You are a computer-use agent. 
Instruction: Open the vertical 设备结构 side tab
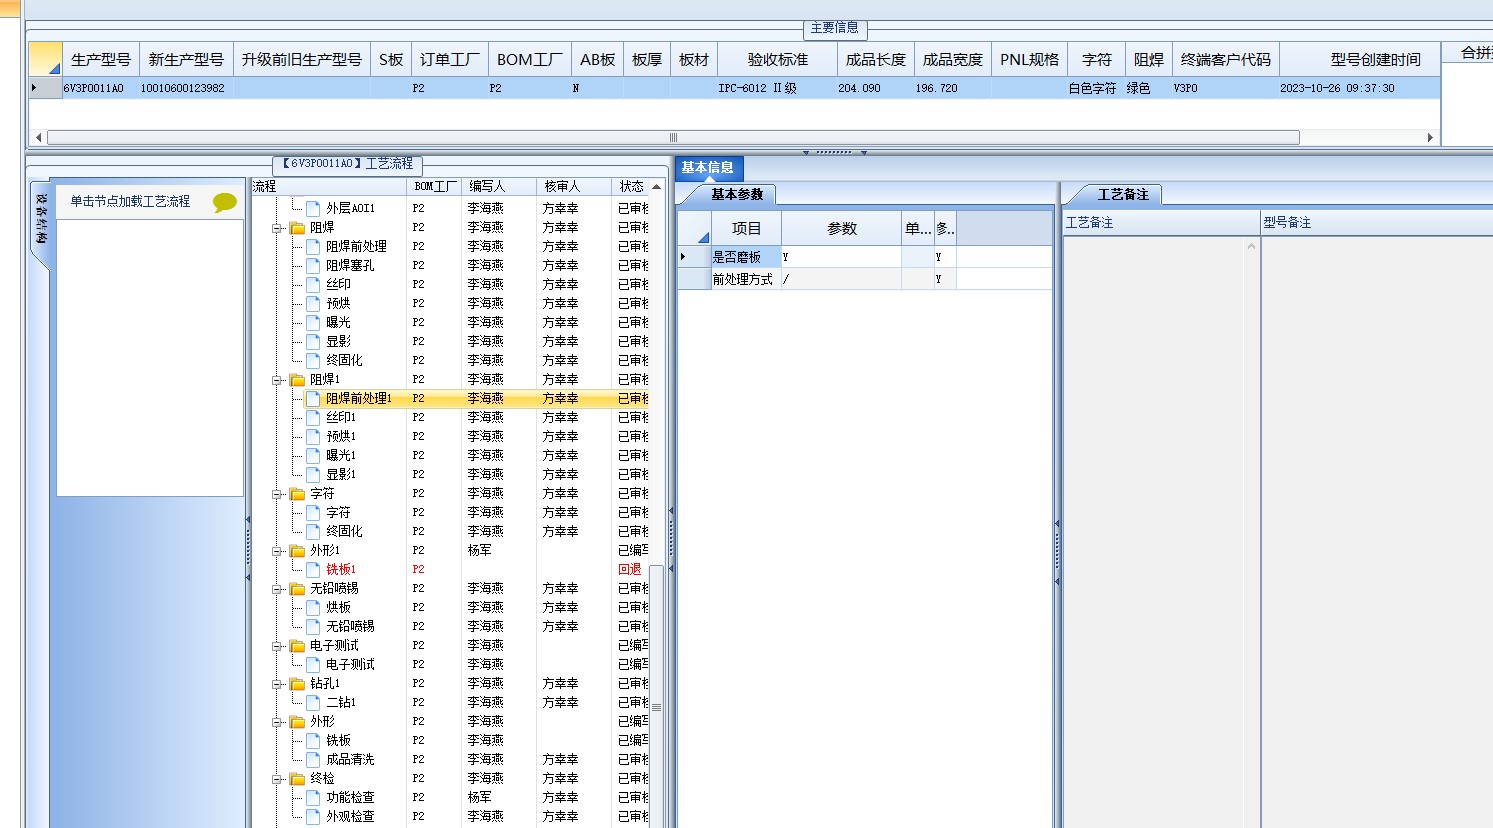pyautogui.click(x=41, y=218)
